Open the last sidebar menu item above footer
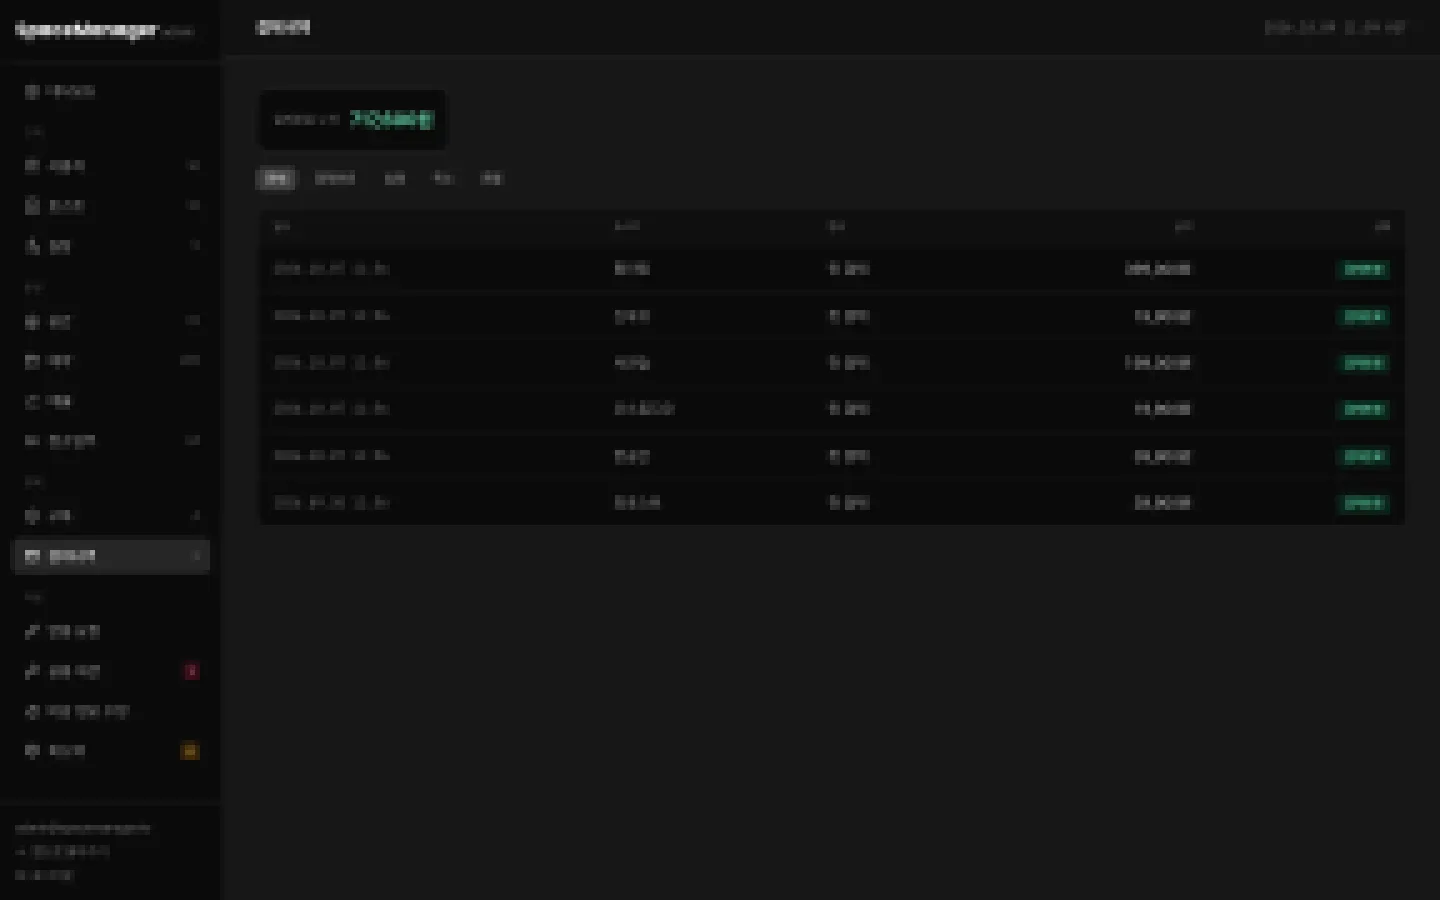 tap(110, 751)
